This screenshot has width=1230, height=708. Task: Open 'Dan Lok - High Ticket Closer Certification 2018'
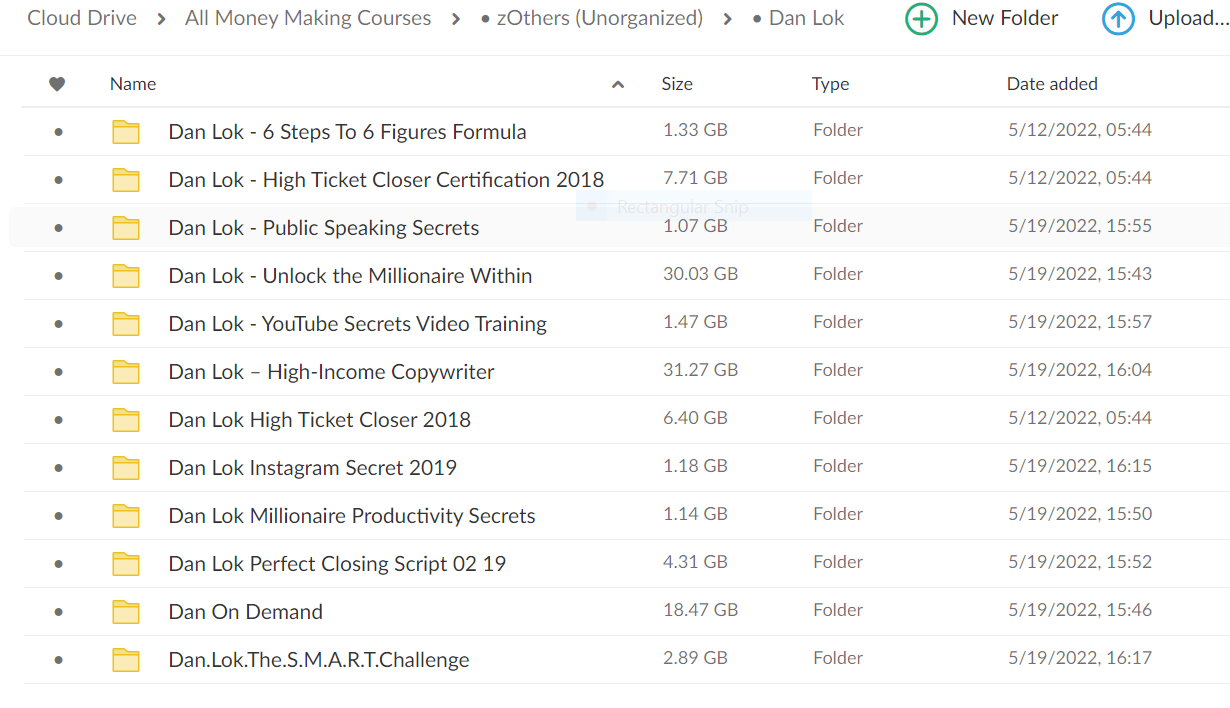[x=387, y=179]
